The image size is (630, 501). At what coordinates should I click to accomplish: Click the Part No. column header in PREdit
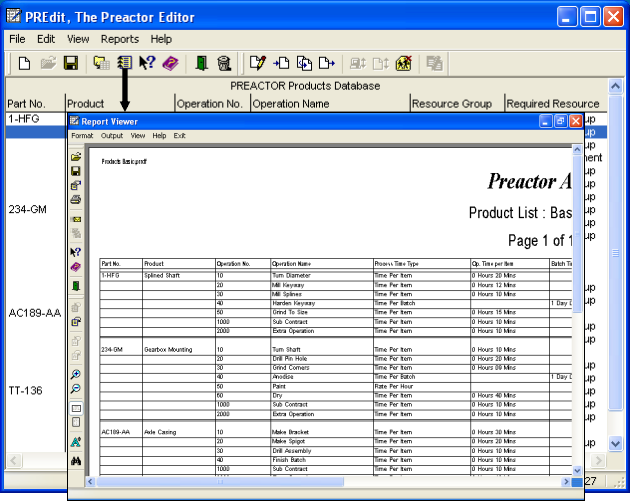tap(35, 104)
